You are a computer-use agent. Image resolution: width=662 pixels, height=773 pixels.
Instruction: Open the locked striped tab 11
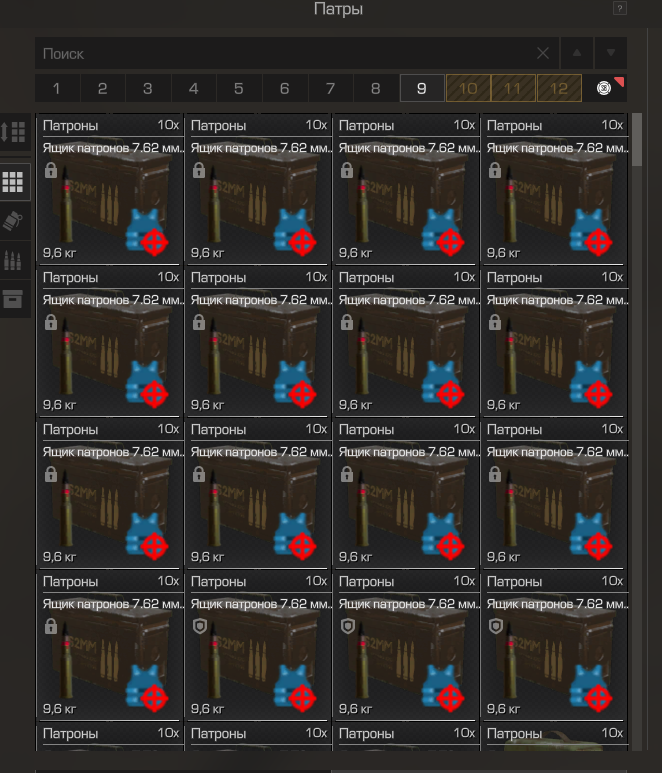[x=513, y=88]
